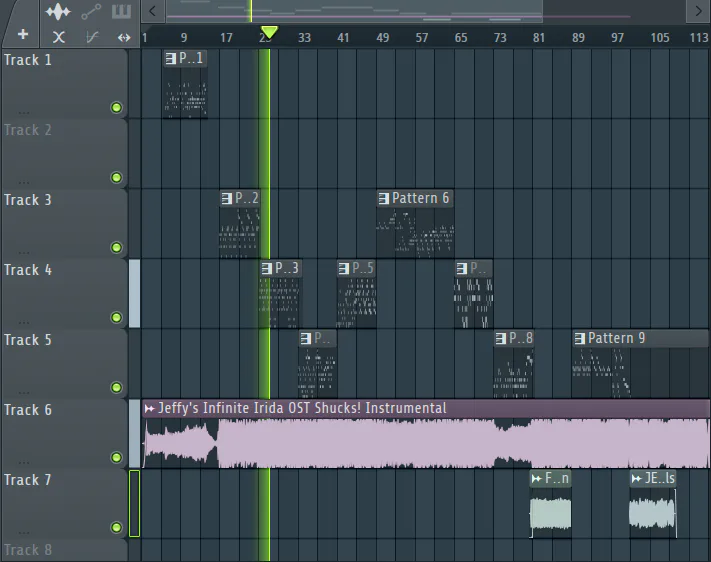Mute Track 1 with its green LED
This screenshot has height=562, width=711.
(117, 108)
